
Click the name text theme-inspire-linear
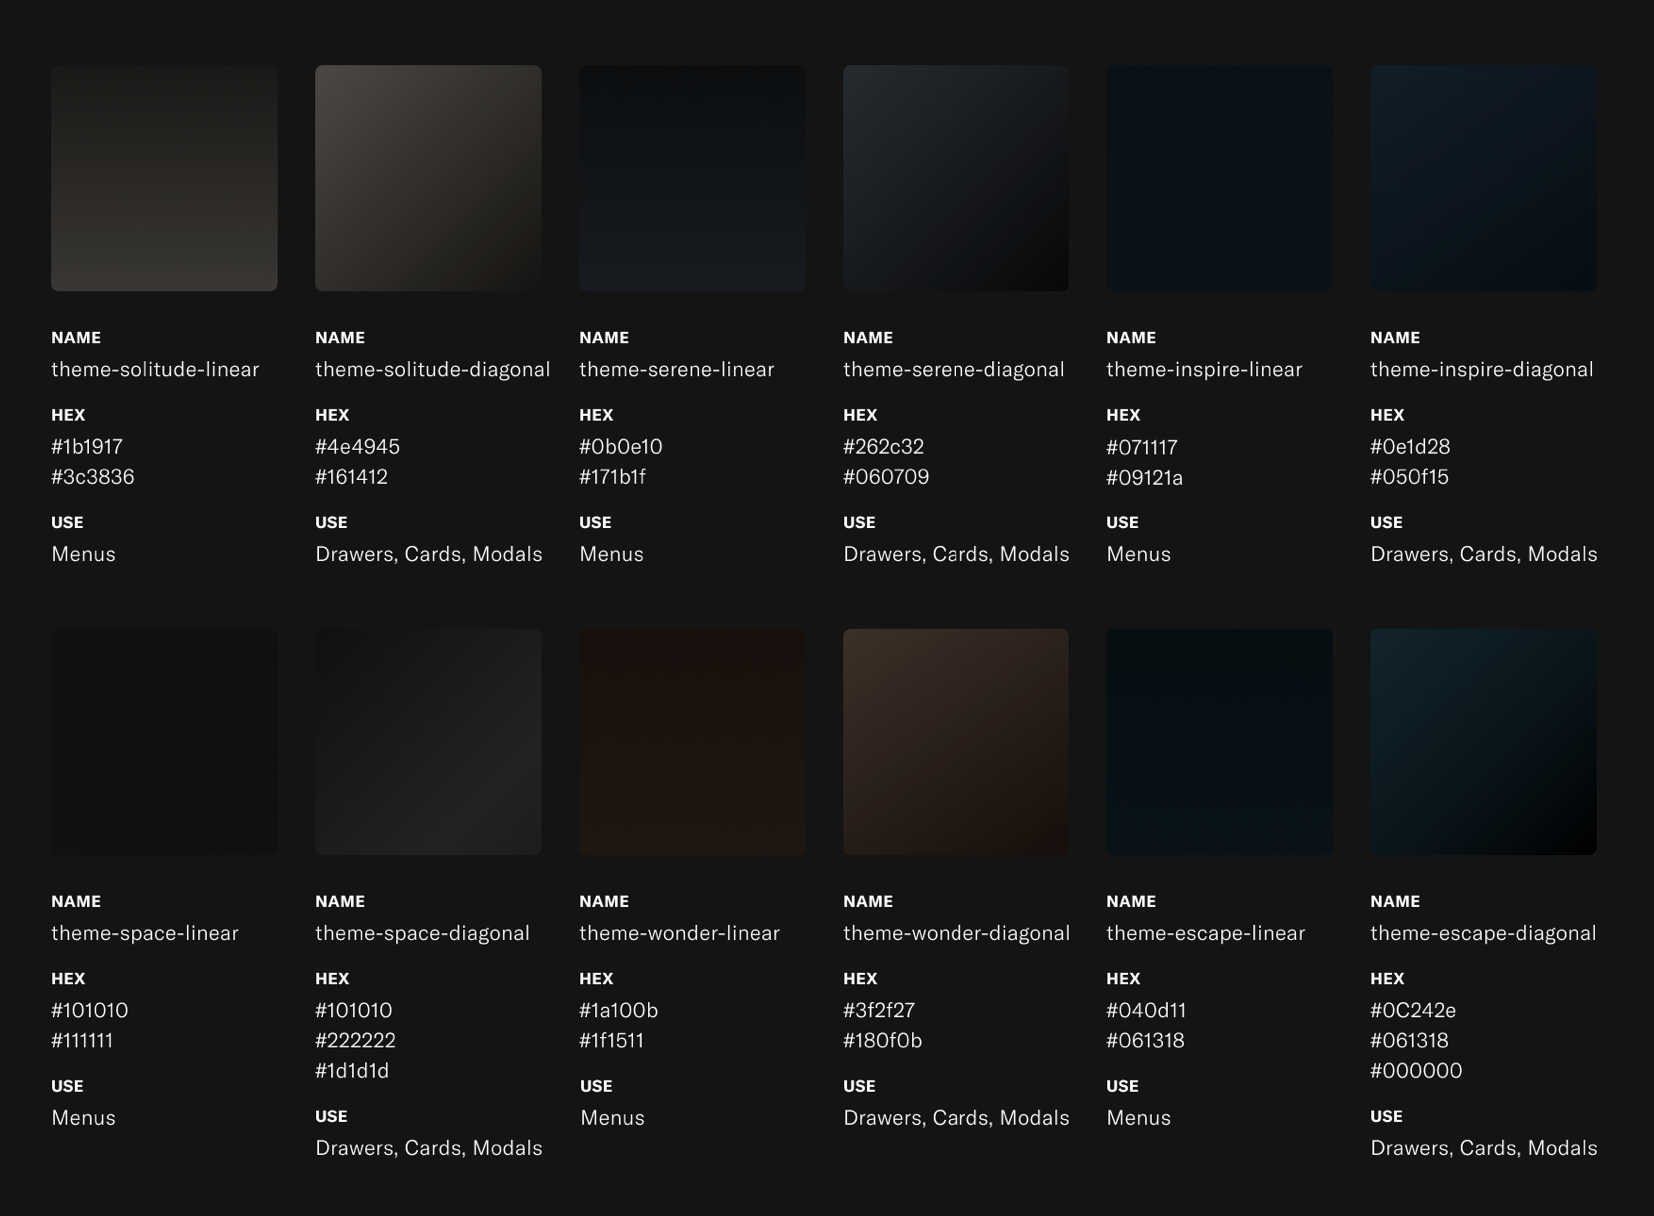pyautogui.click(x=1204, y=369)
